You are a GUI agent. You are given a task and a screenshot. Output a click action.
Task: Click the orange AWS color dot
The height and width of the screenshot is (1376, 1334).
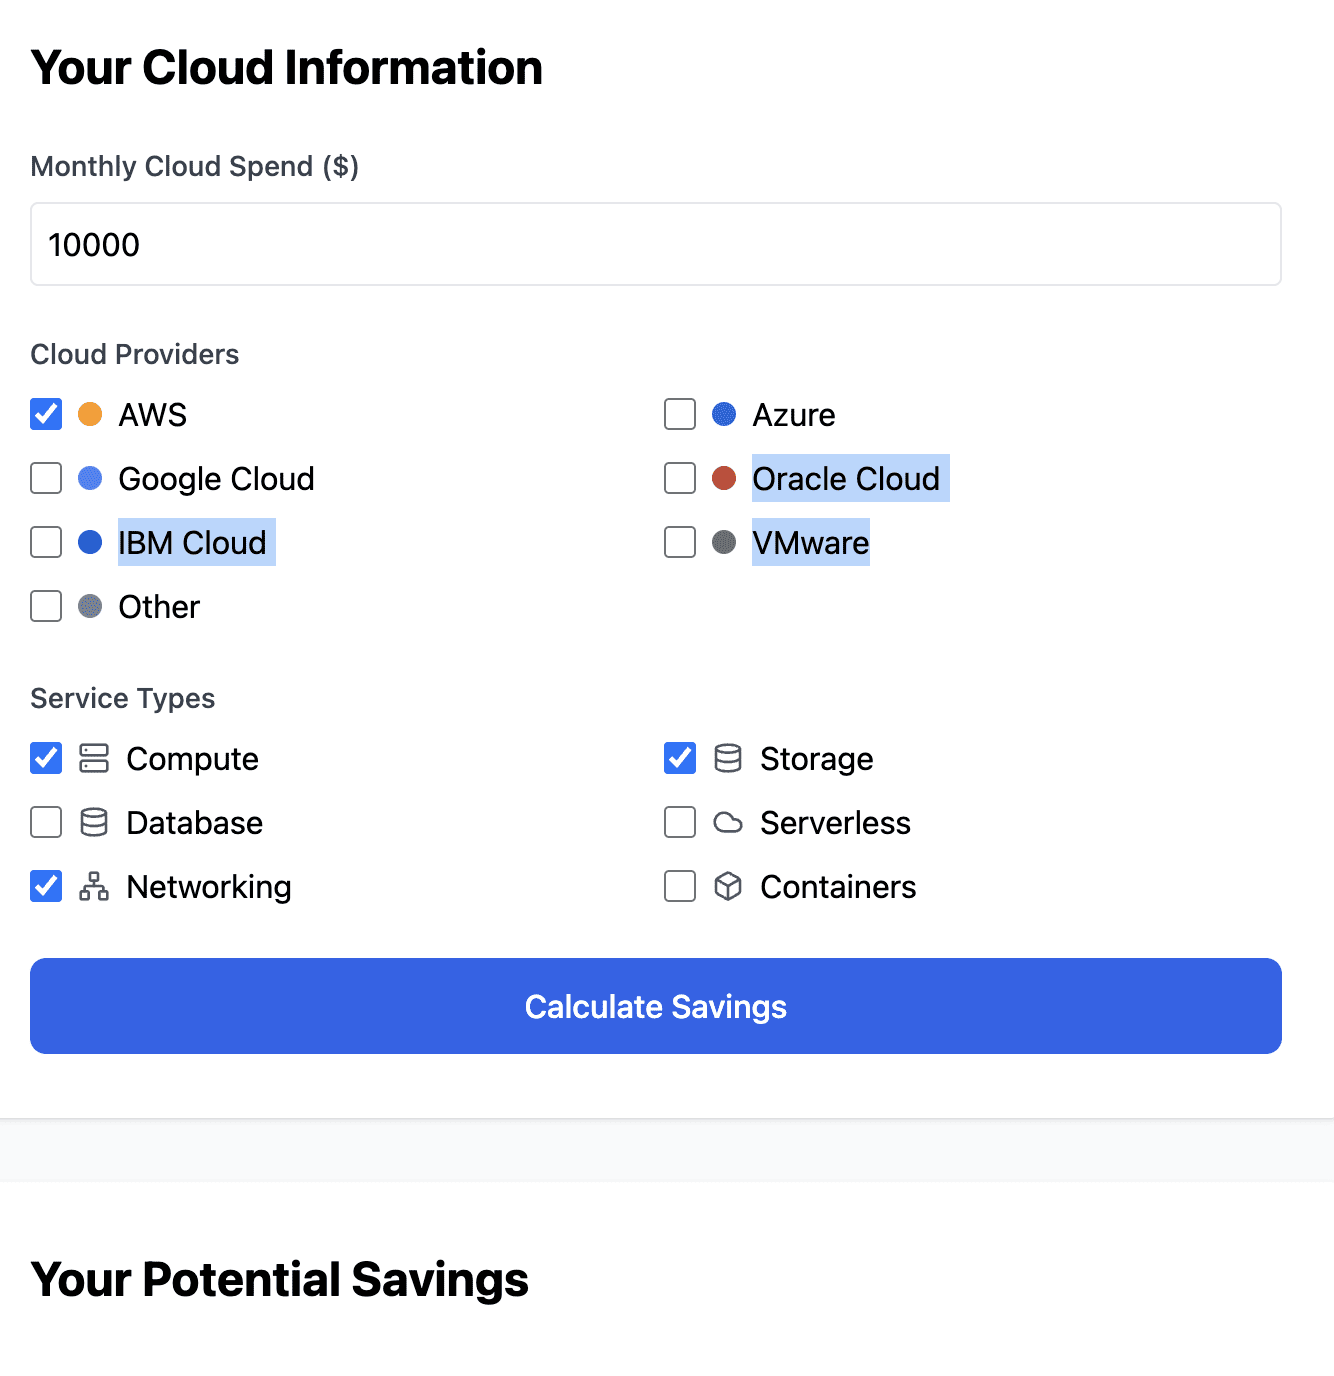[x=90, y=414]
